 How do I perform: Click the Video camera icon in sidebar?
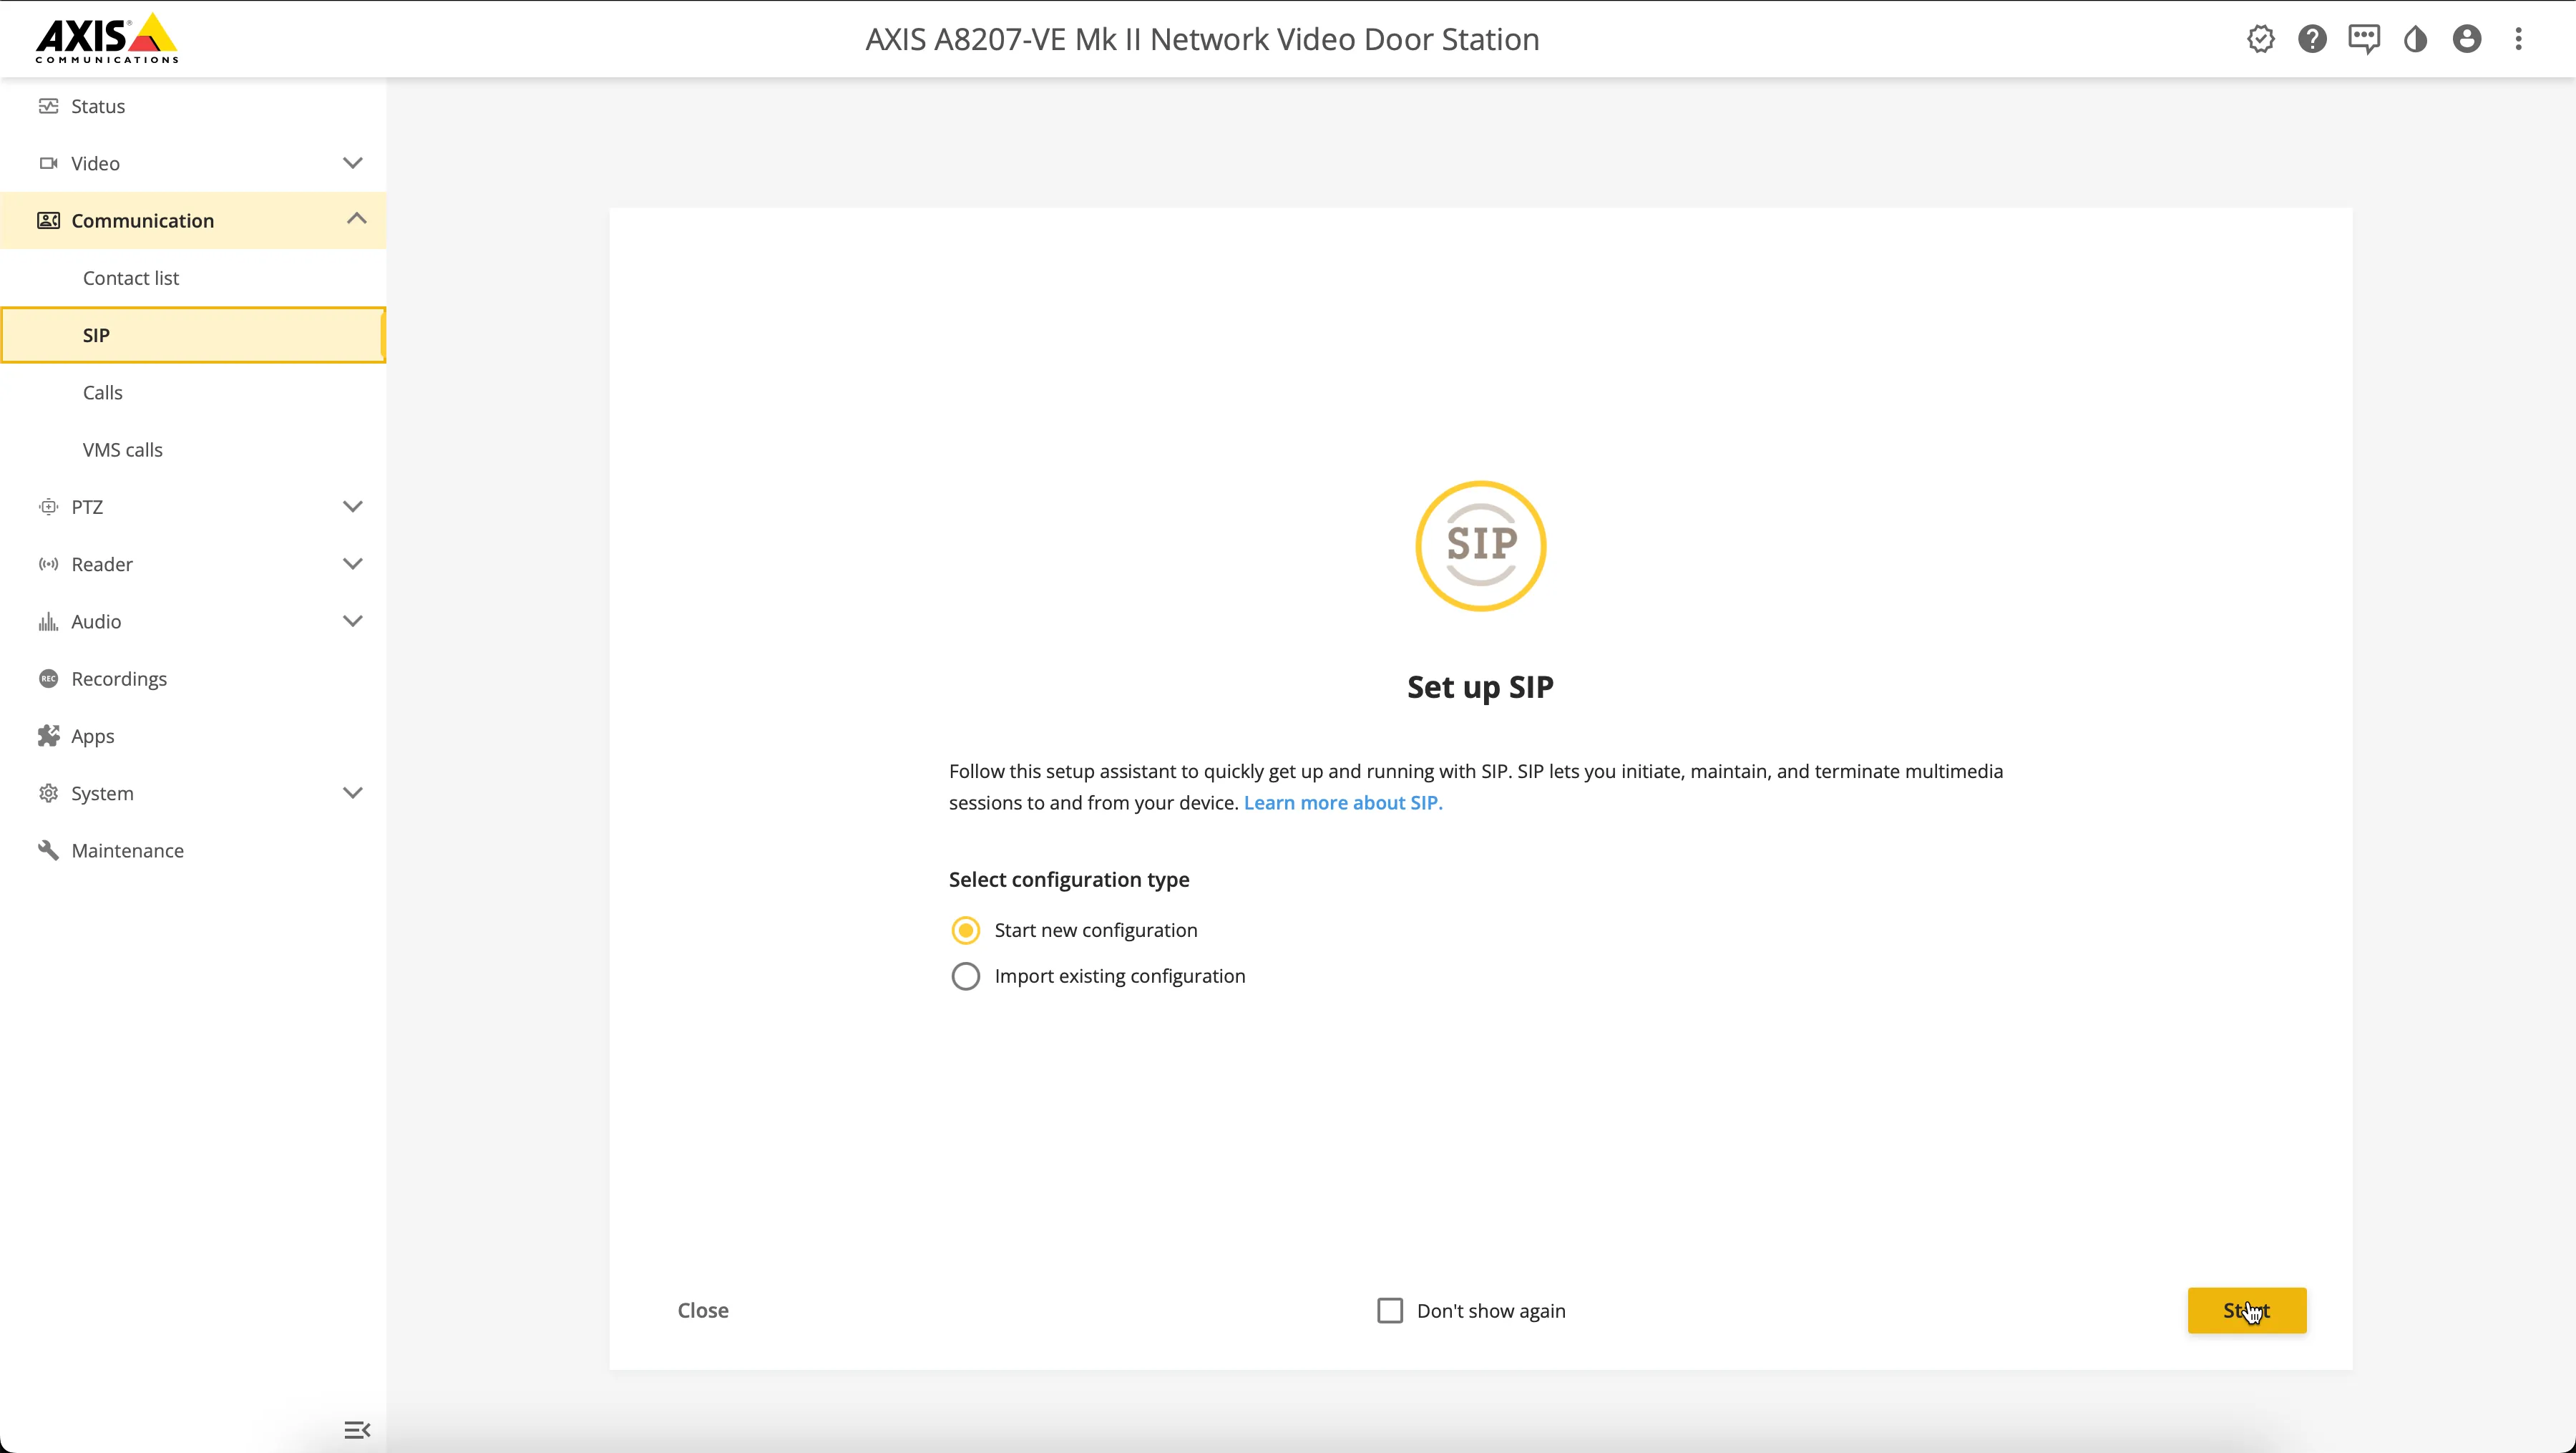tap(48, 163)
